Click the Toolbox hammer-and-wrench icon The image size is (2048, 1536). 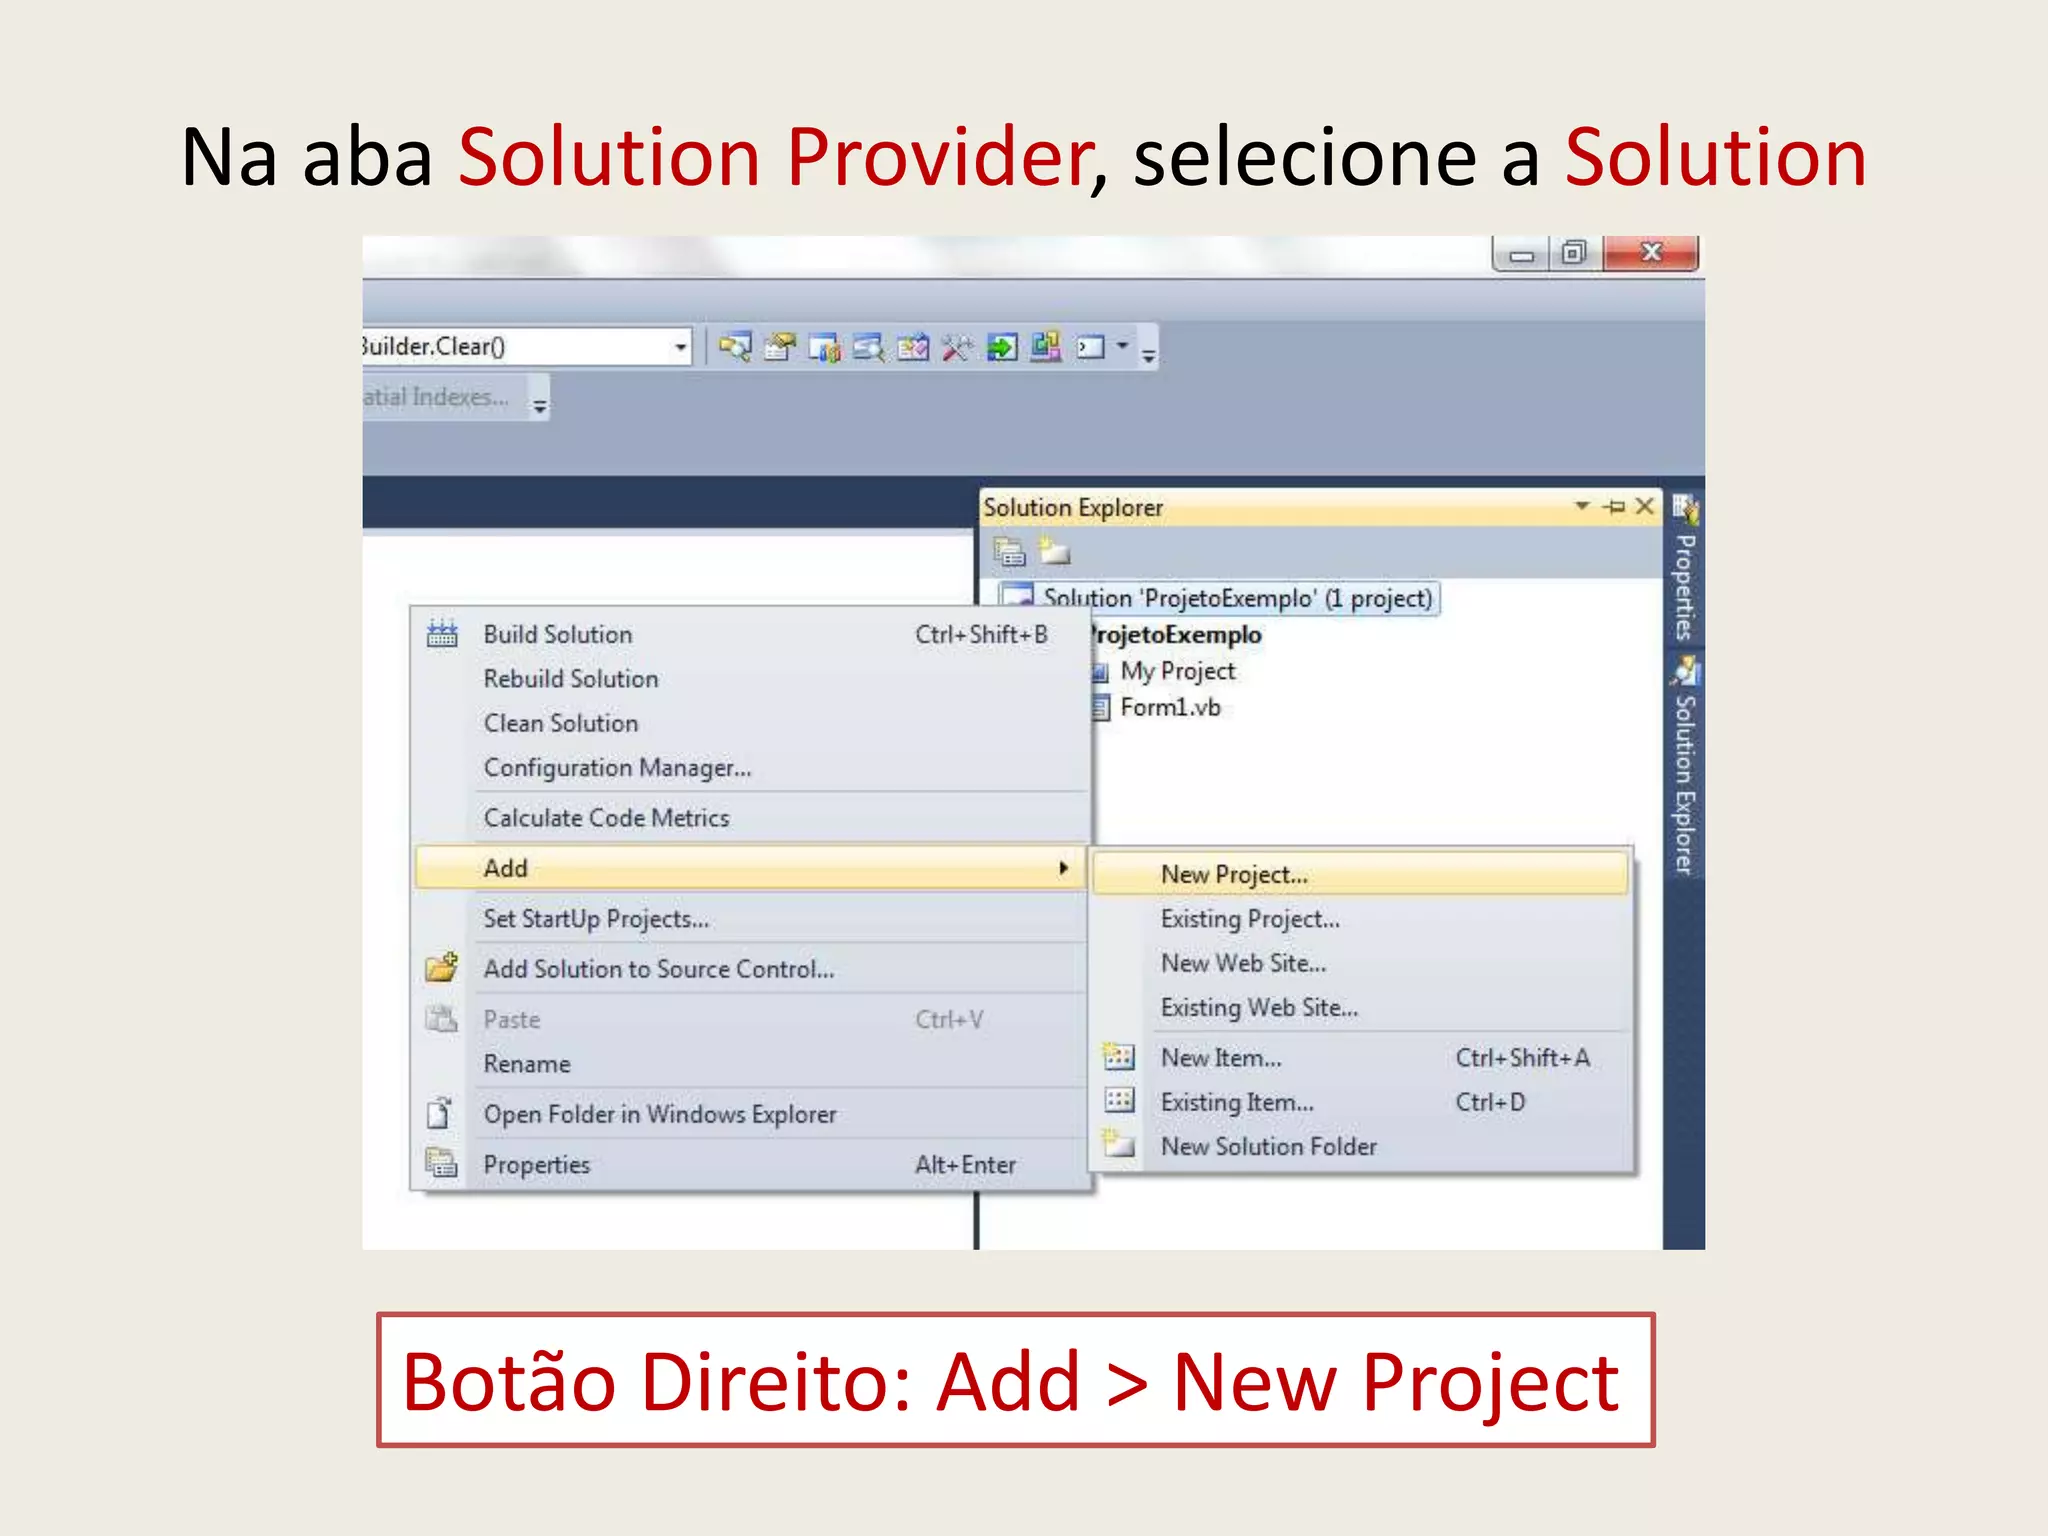[956, 347]
